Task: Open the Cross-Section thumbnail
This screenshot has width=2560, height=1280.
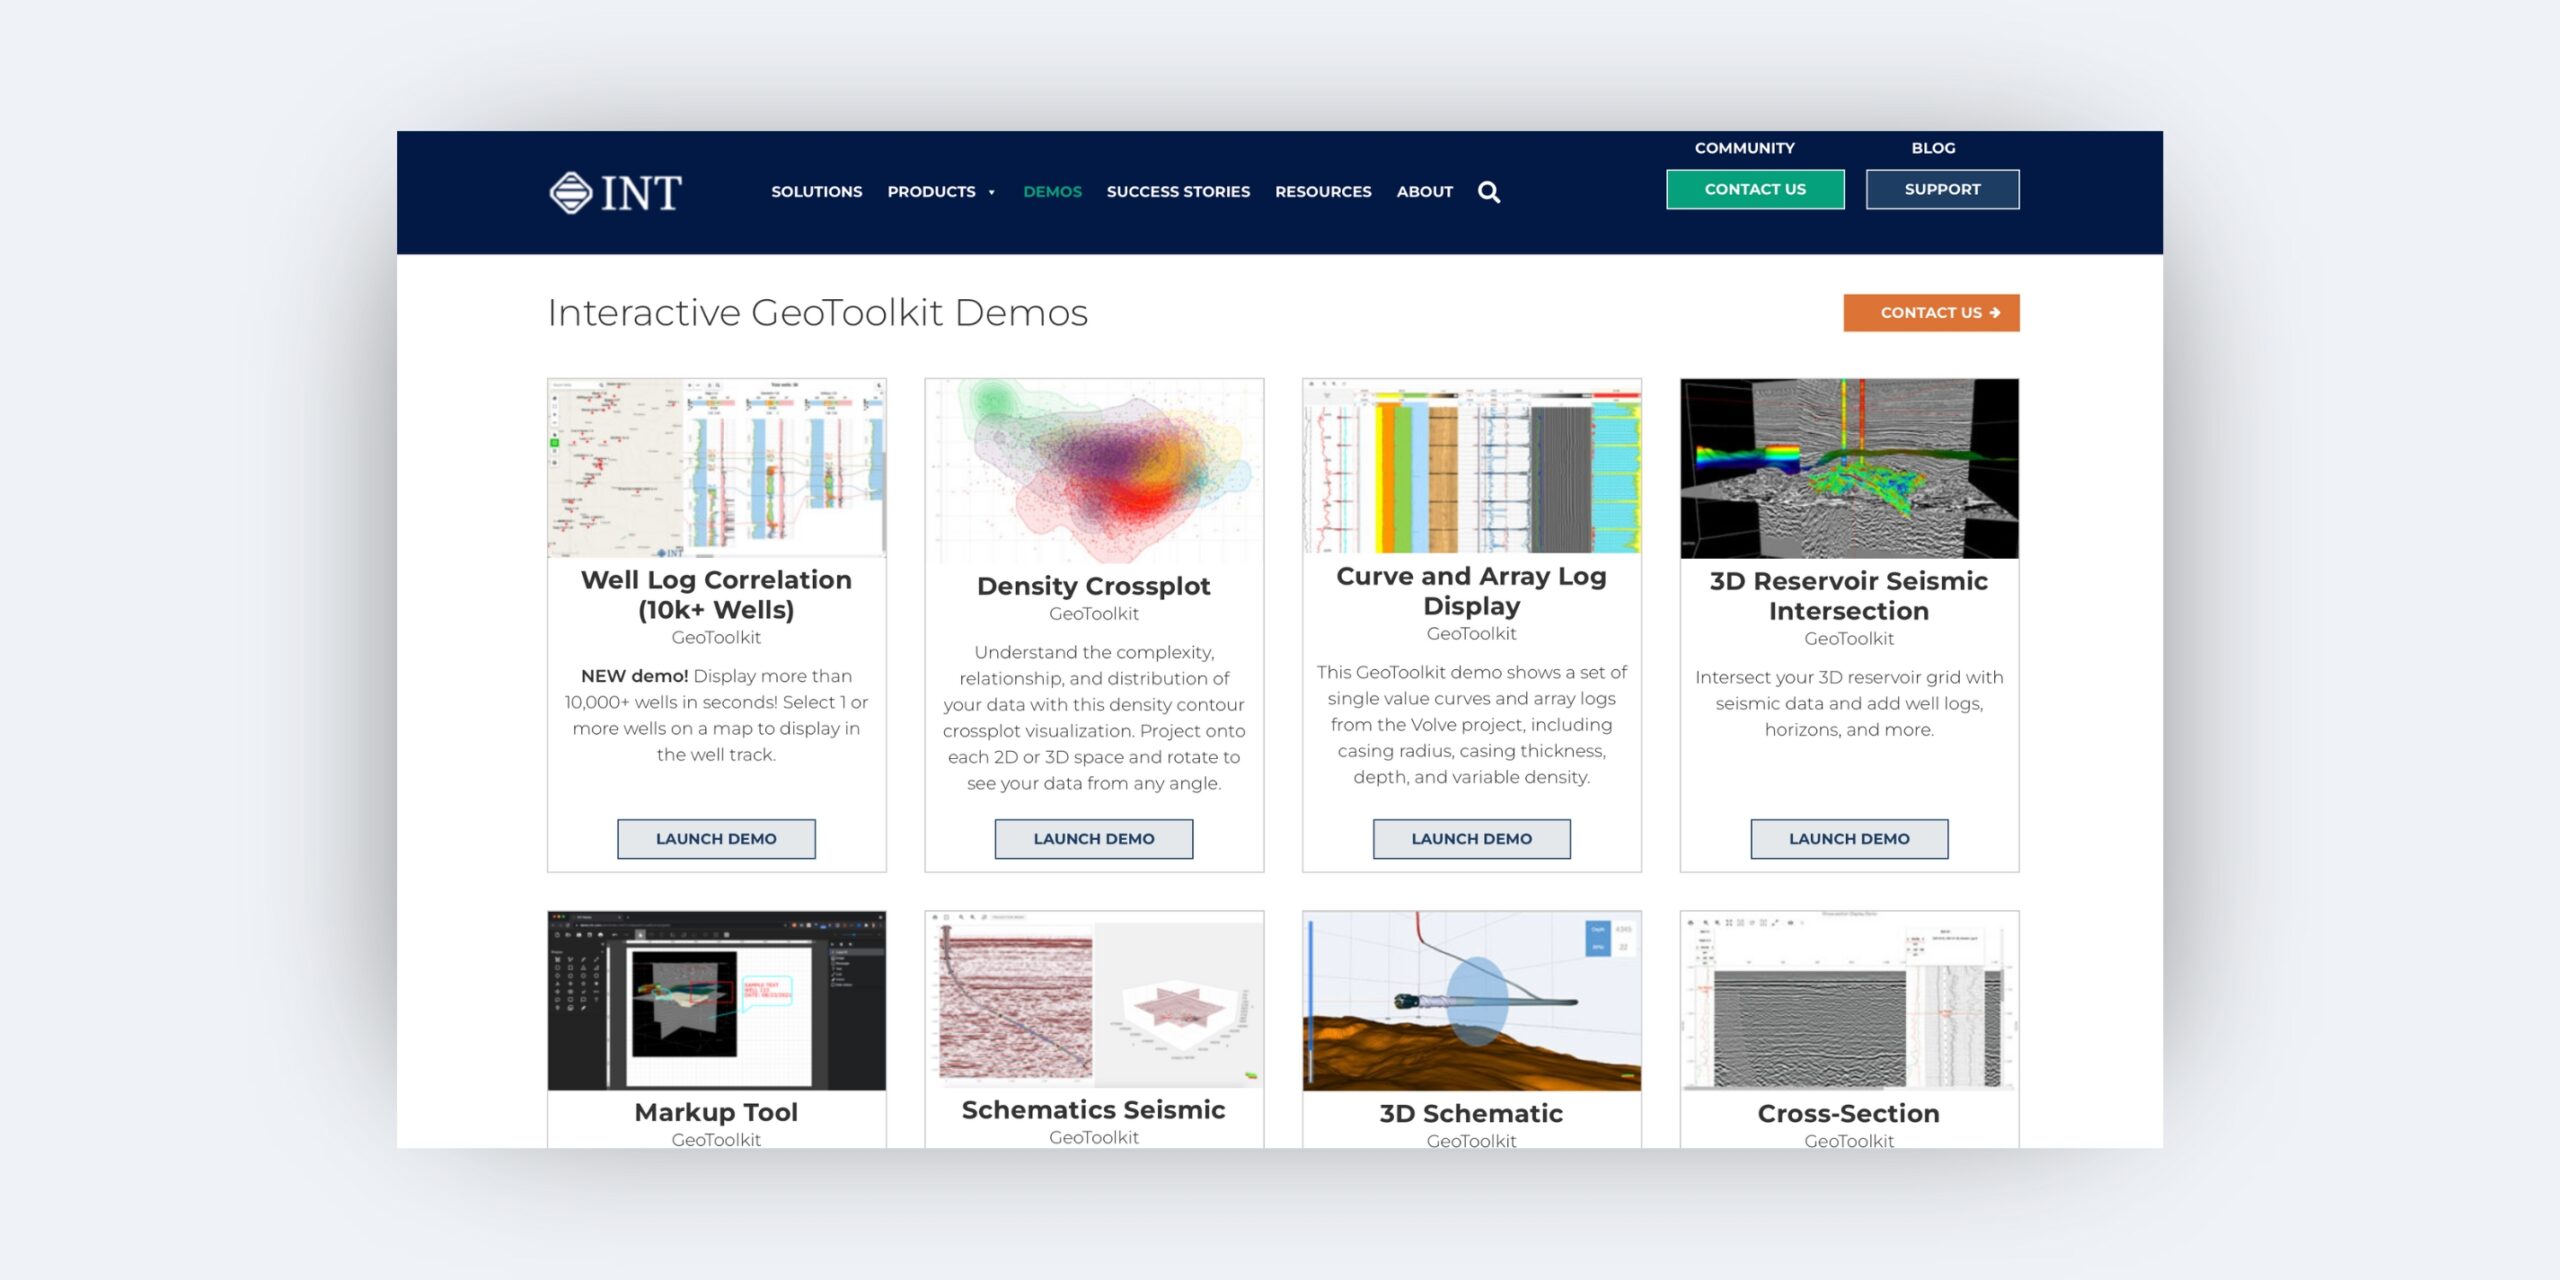Action: pos(1849,1001)
